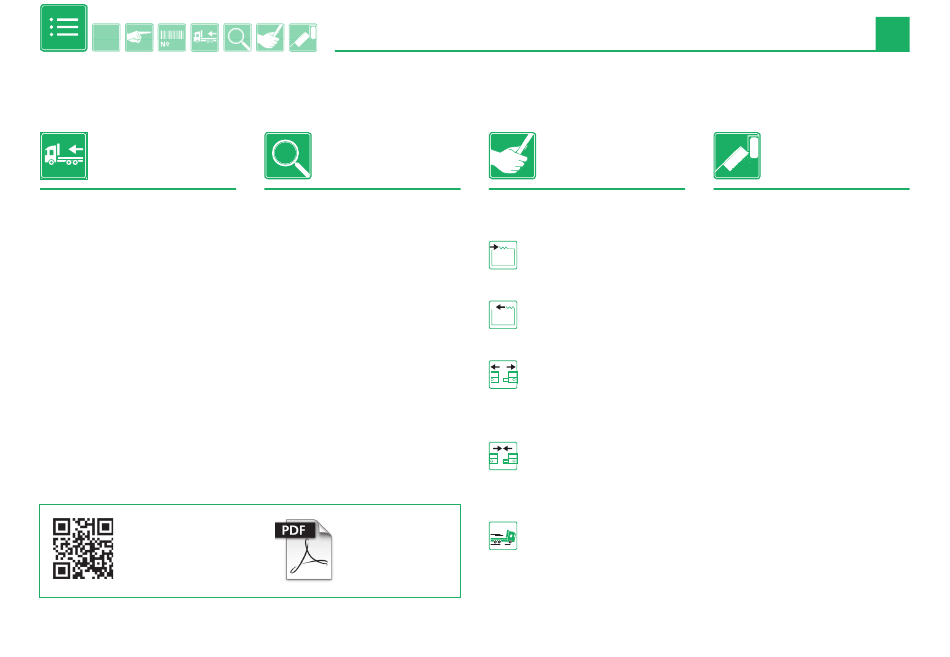
Task: Select the large hand holding pen section icon
Action: coord(513,156)
